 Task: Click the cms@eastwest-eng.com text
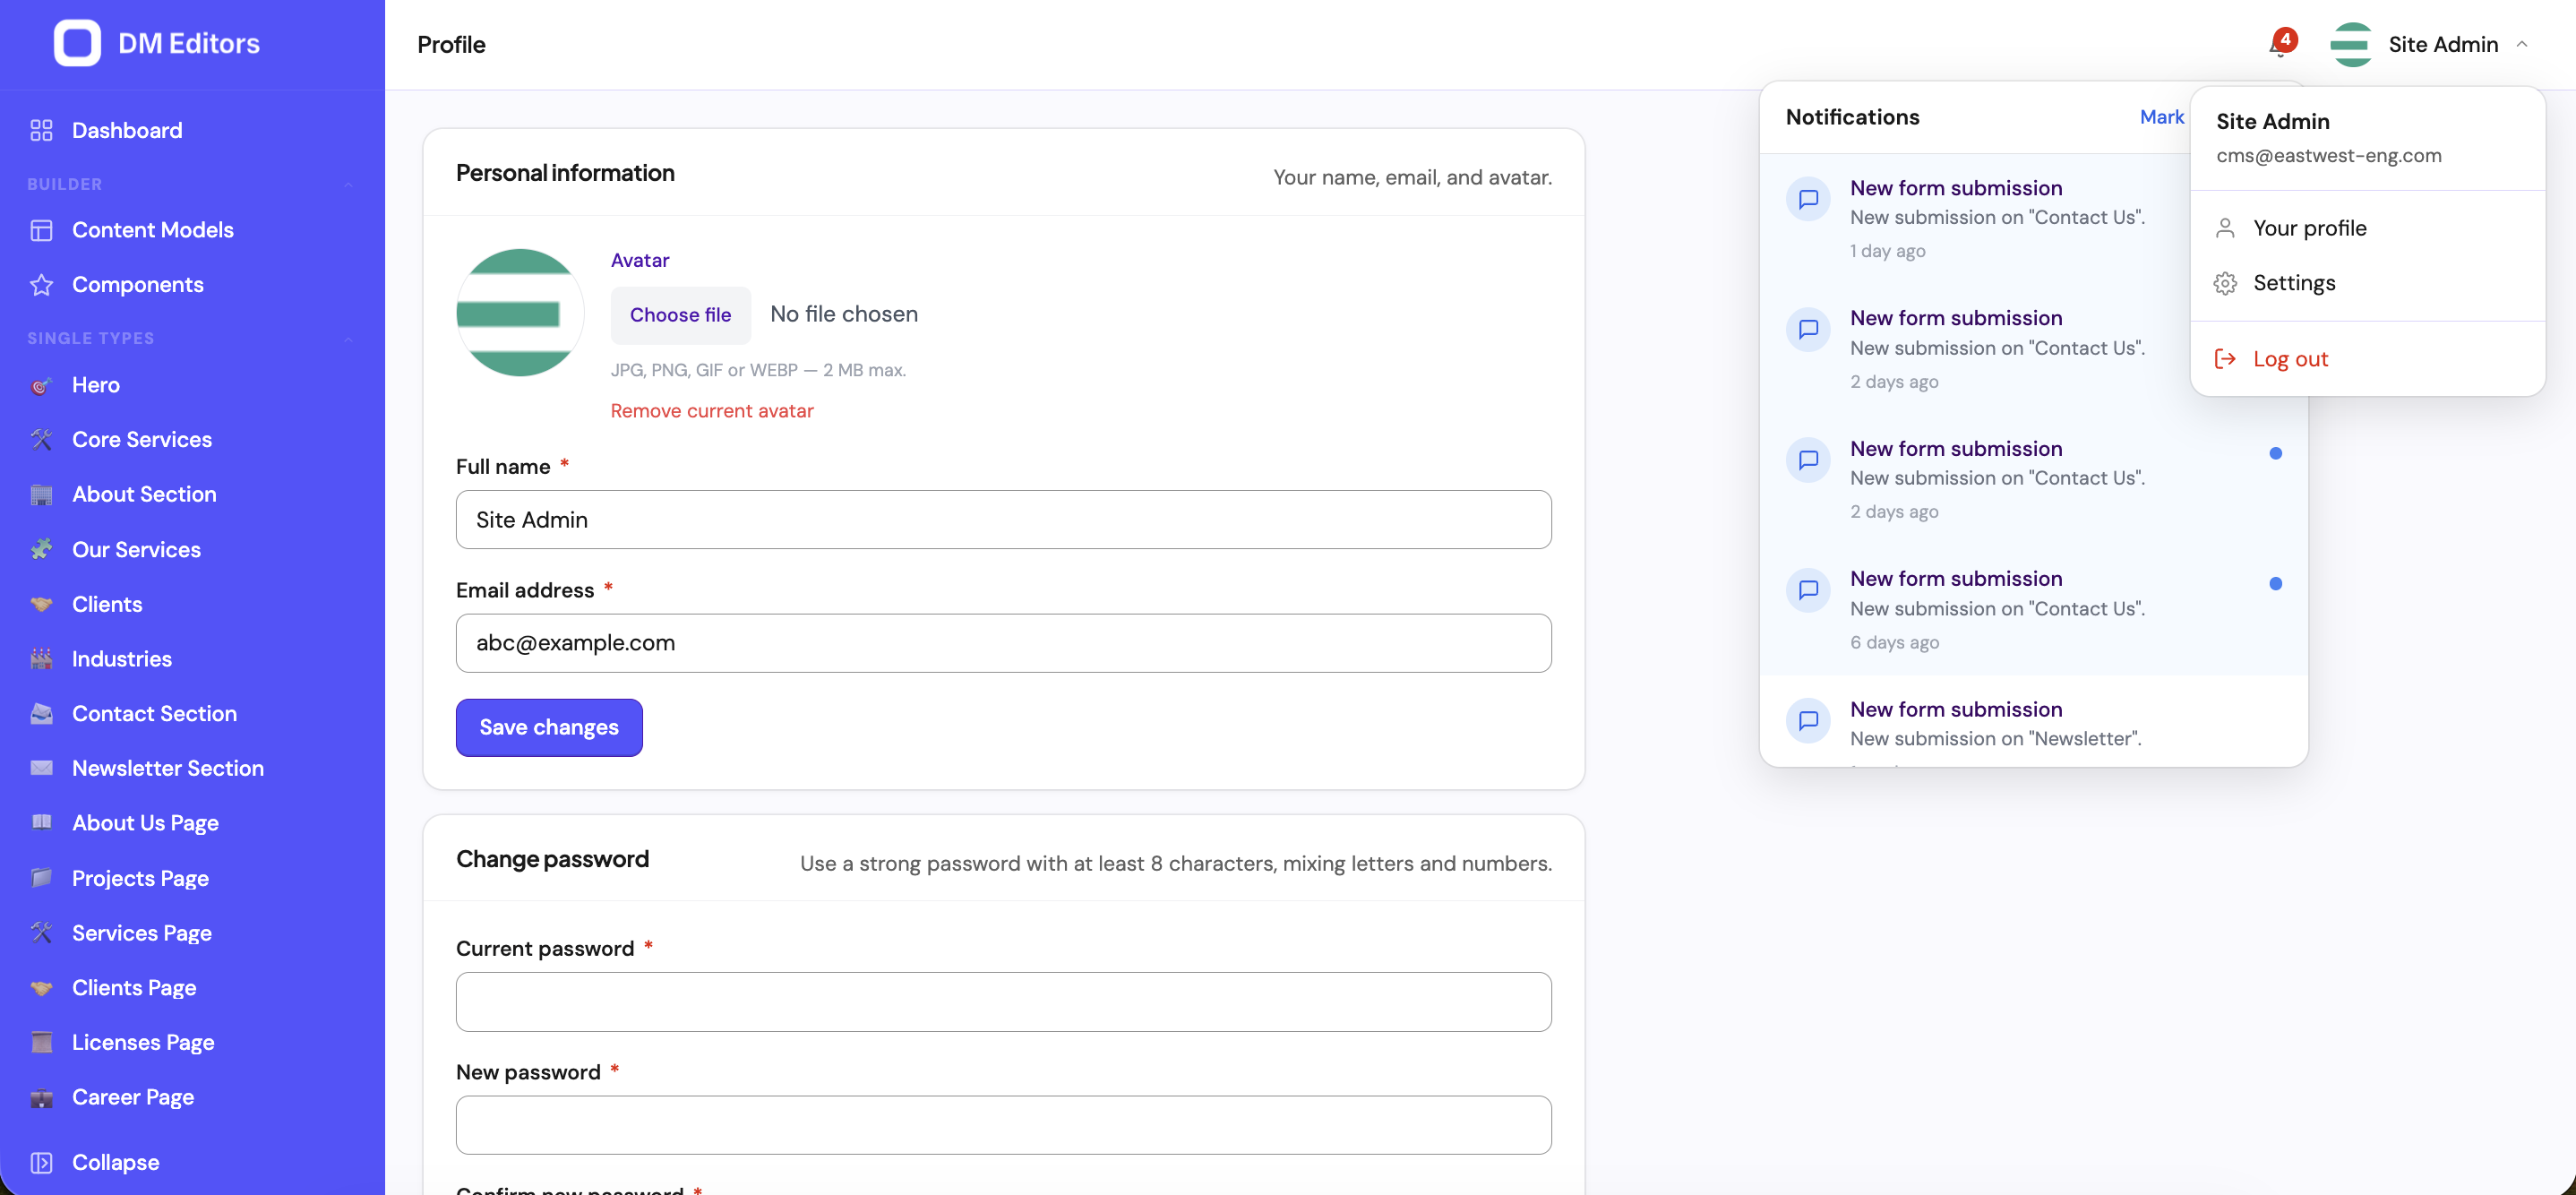click(2328, 156)
